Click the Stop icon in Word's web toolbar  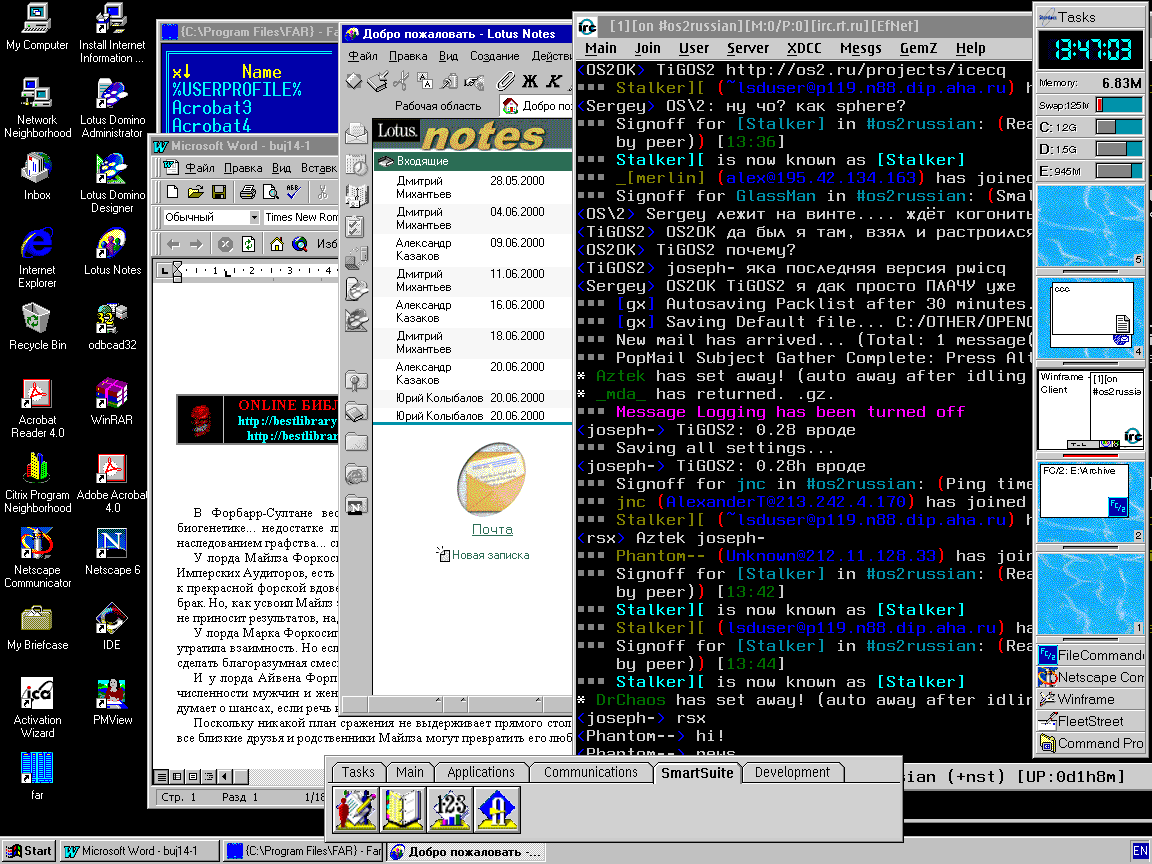pos(226,244)
